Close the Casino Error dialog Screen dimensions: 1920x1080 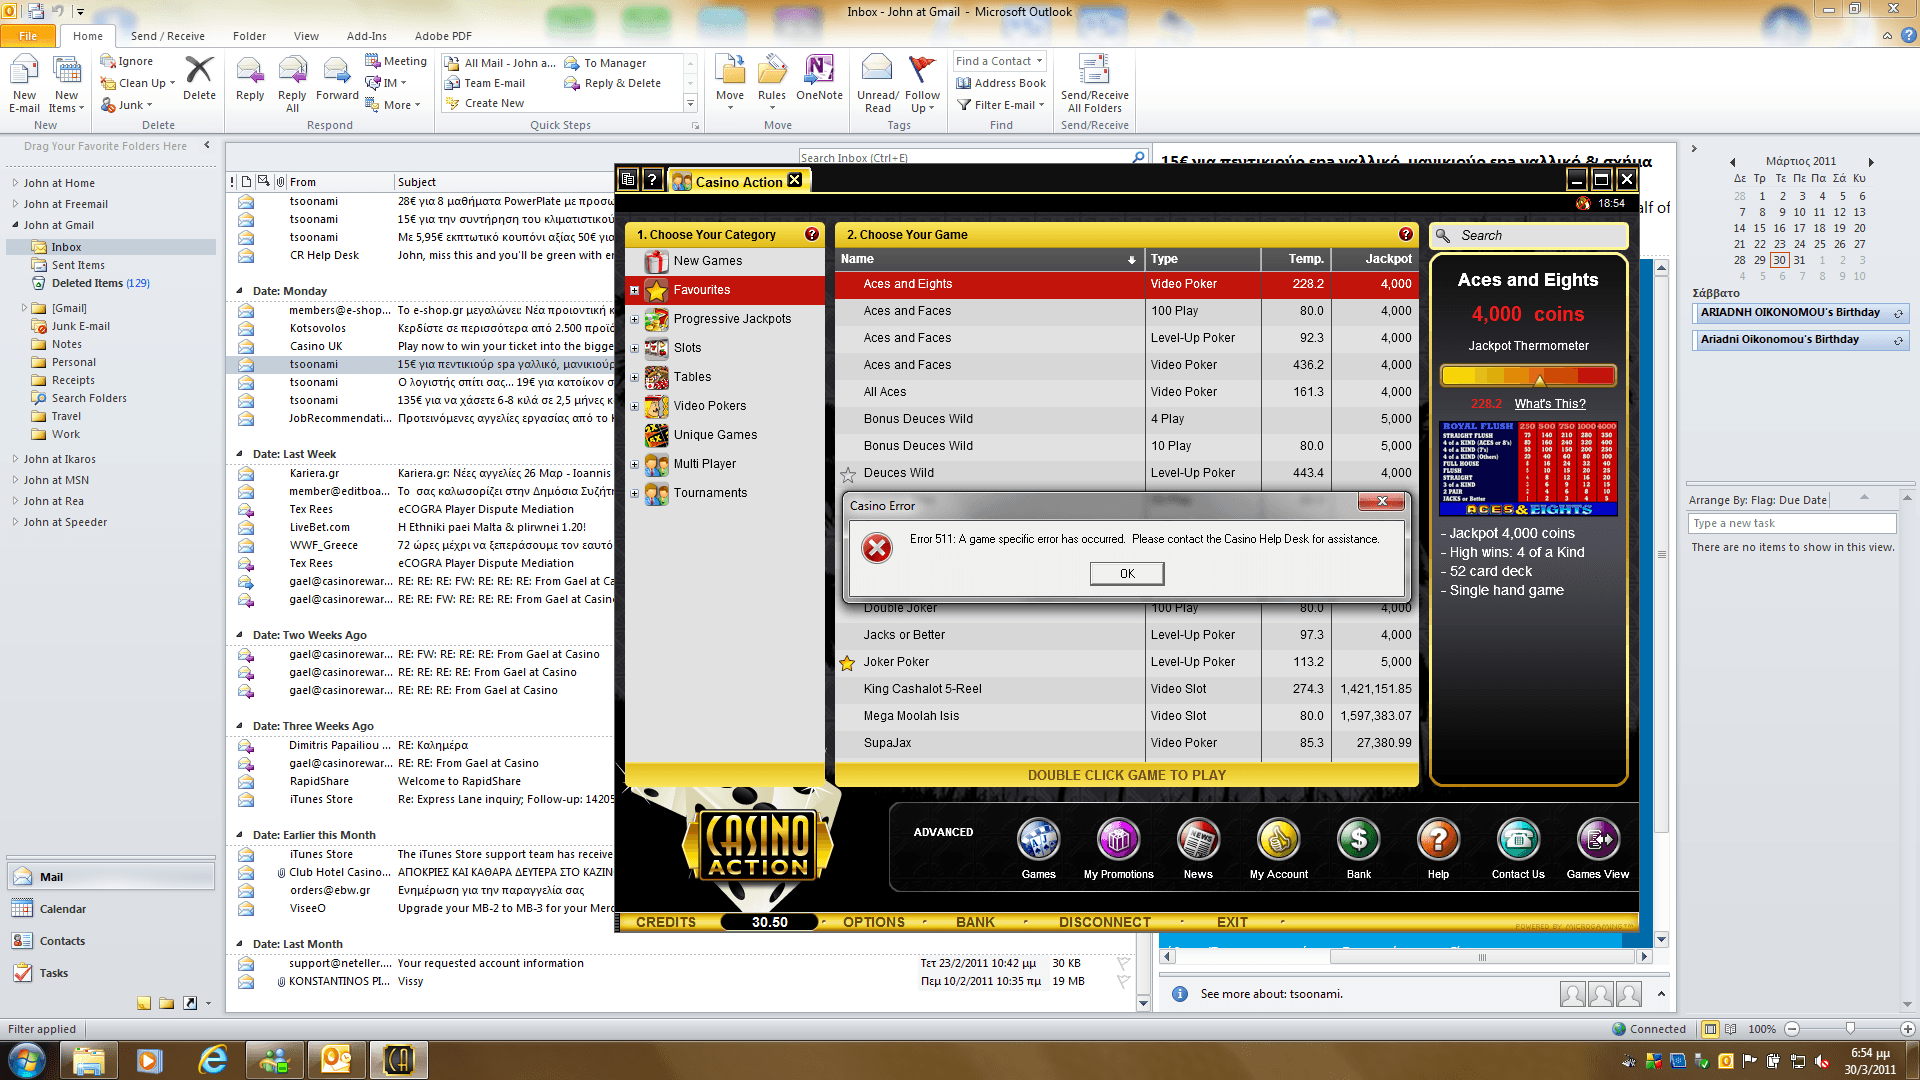1382,501
